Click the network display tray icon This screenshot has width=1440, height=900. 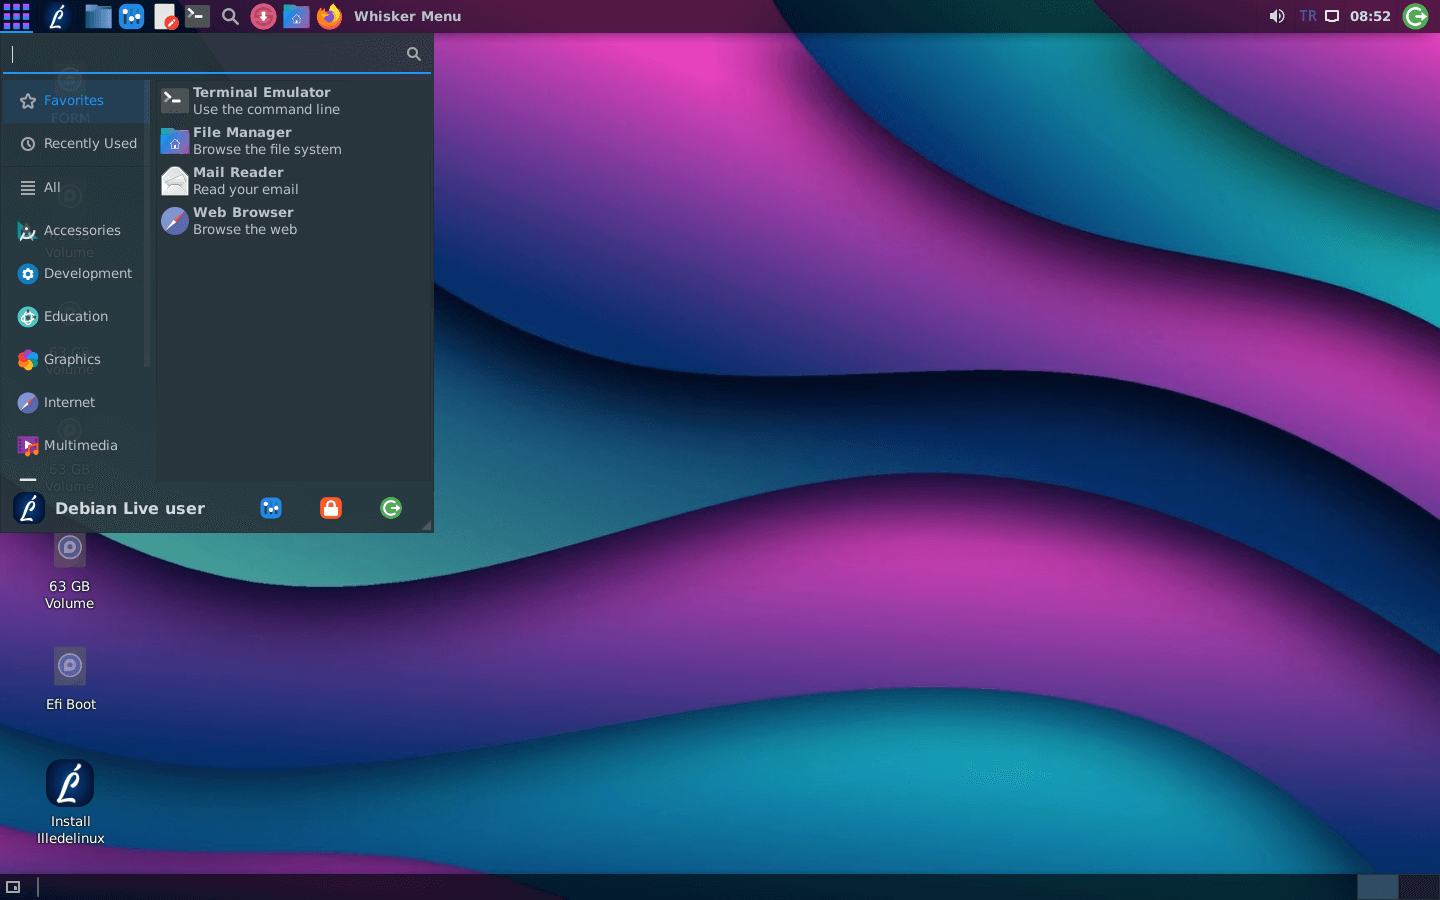click(x=1332, y=16)
